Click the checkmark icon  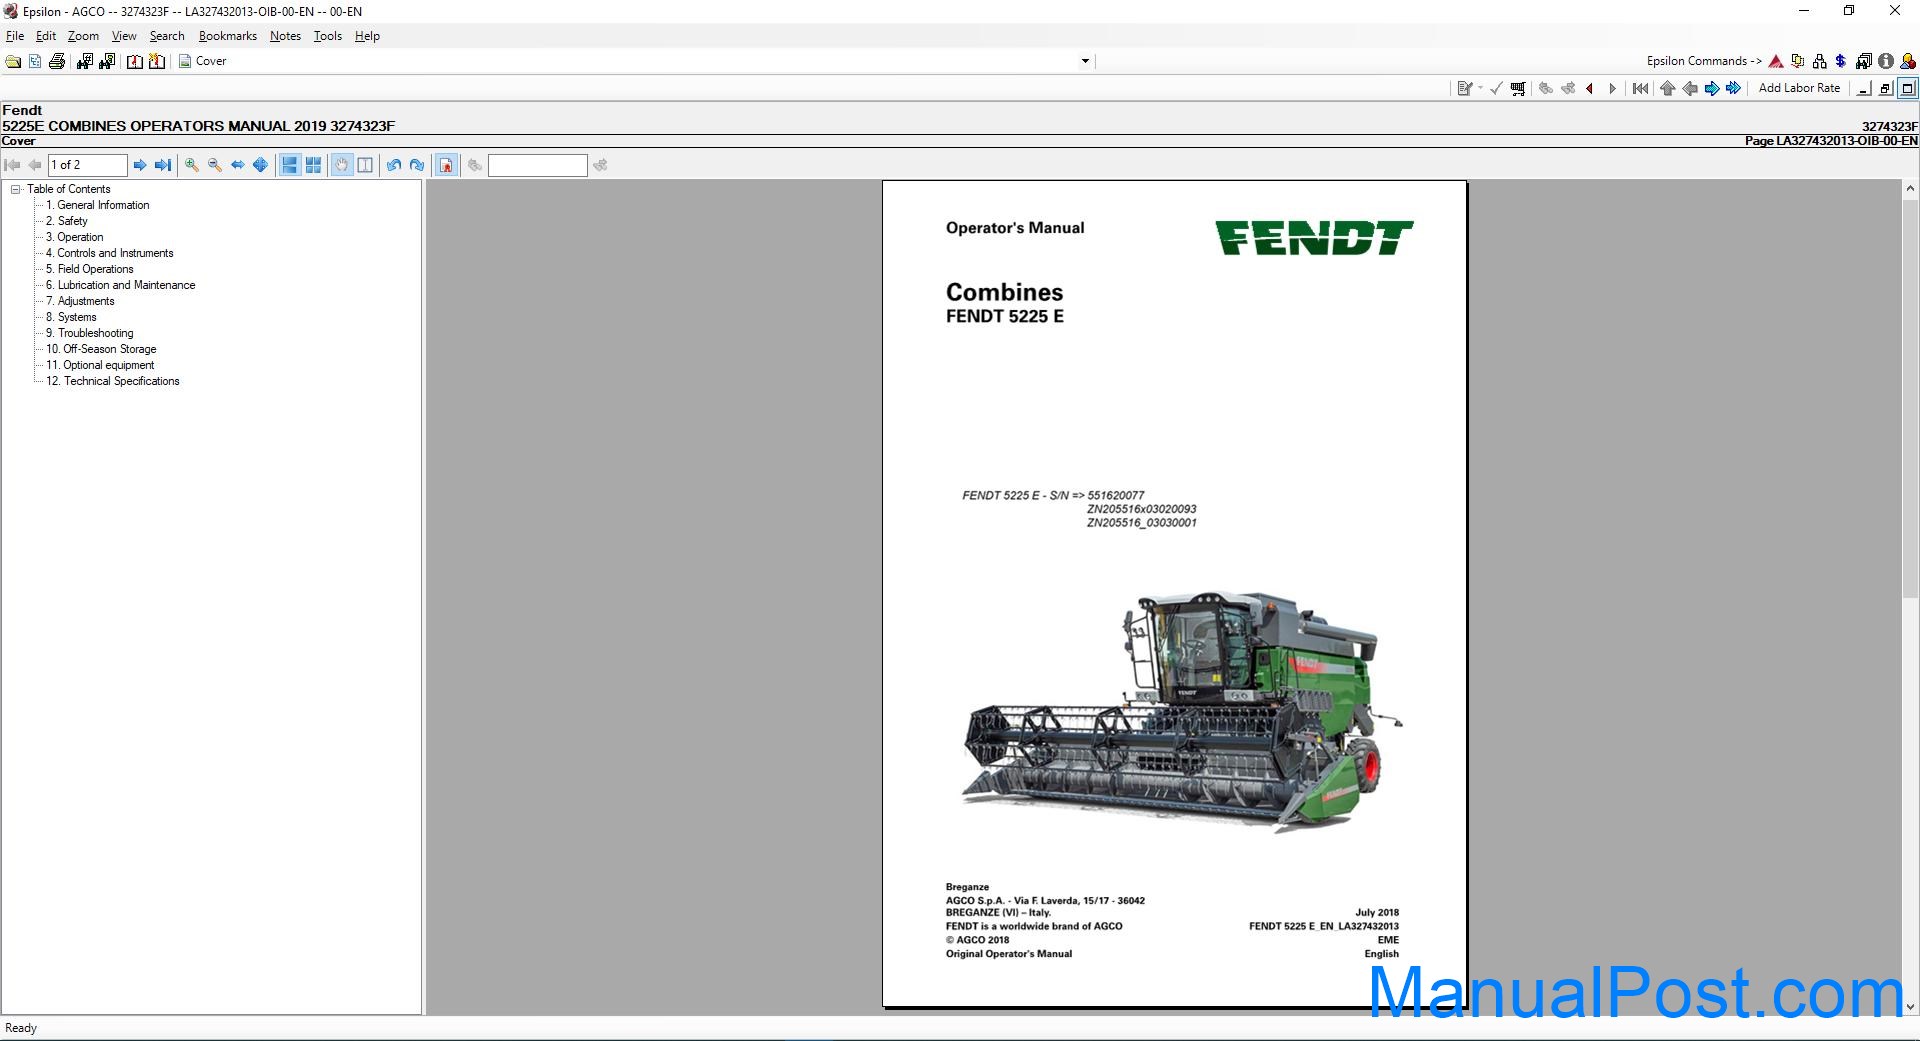point(1496,89)
